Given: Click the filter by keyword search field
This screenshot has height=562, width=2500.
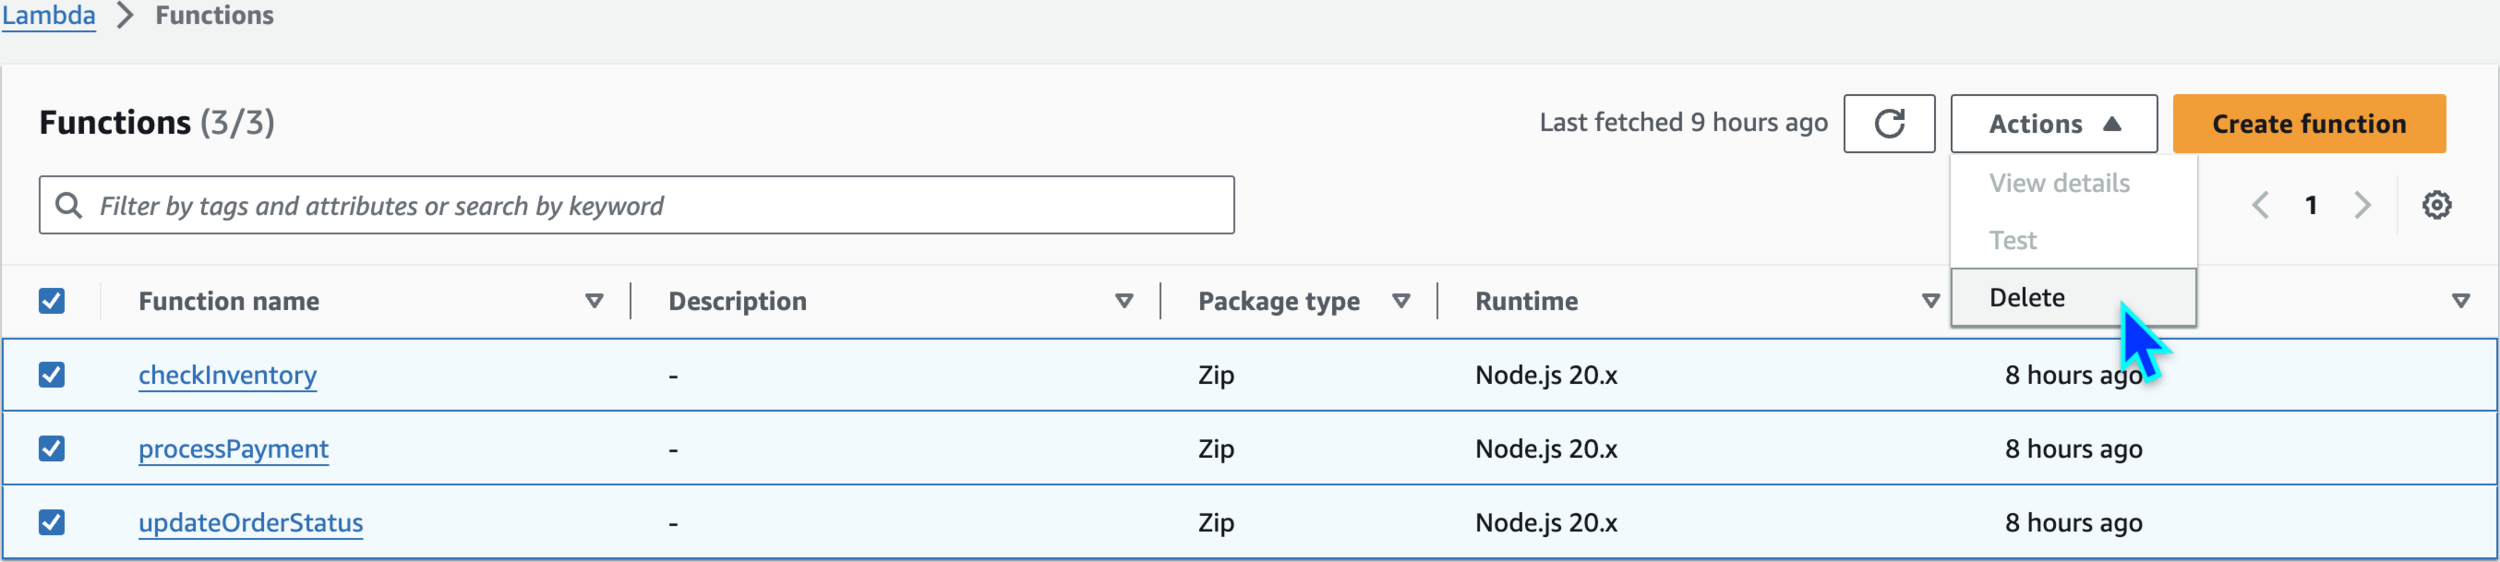Looking at the screenshot, I should pyautogui.click(x=660, y=205).
